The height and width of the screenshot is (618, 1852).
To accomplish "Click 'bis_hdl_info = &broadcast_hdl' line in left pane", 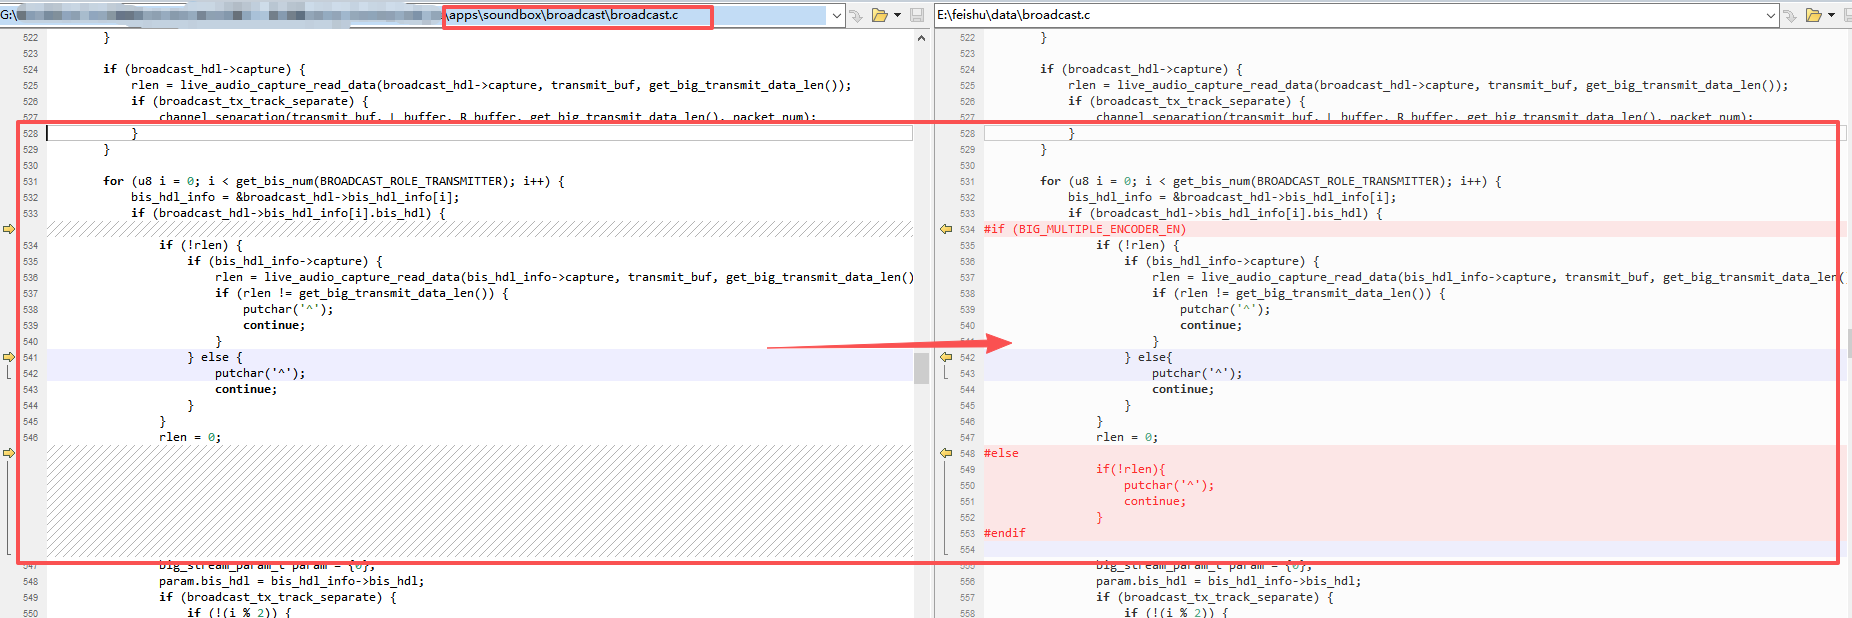I will coord(295,197).
